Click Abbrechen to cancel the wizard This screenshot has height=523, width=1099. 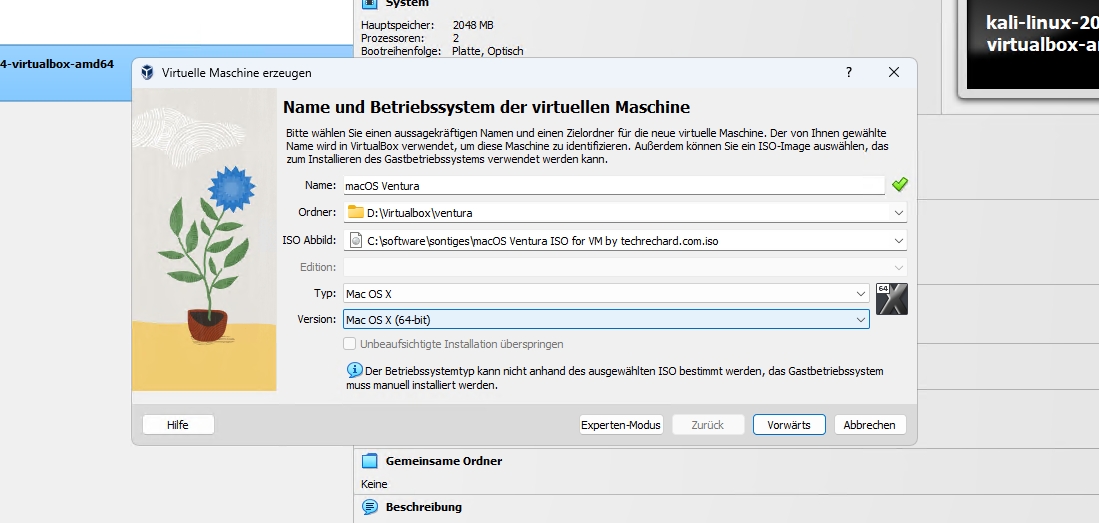tap(869, 425)
